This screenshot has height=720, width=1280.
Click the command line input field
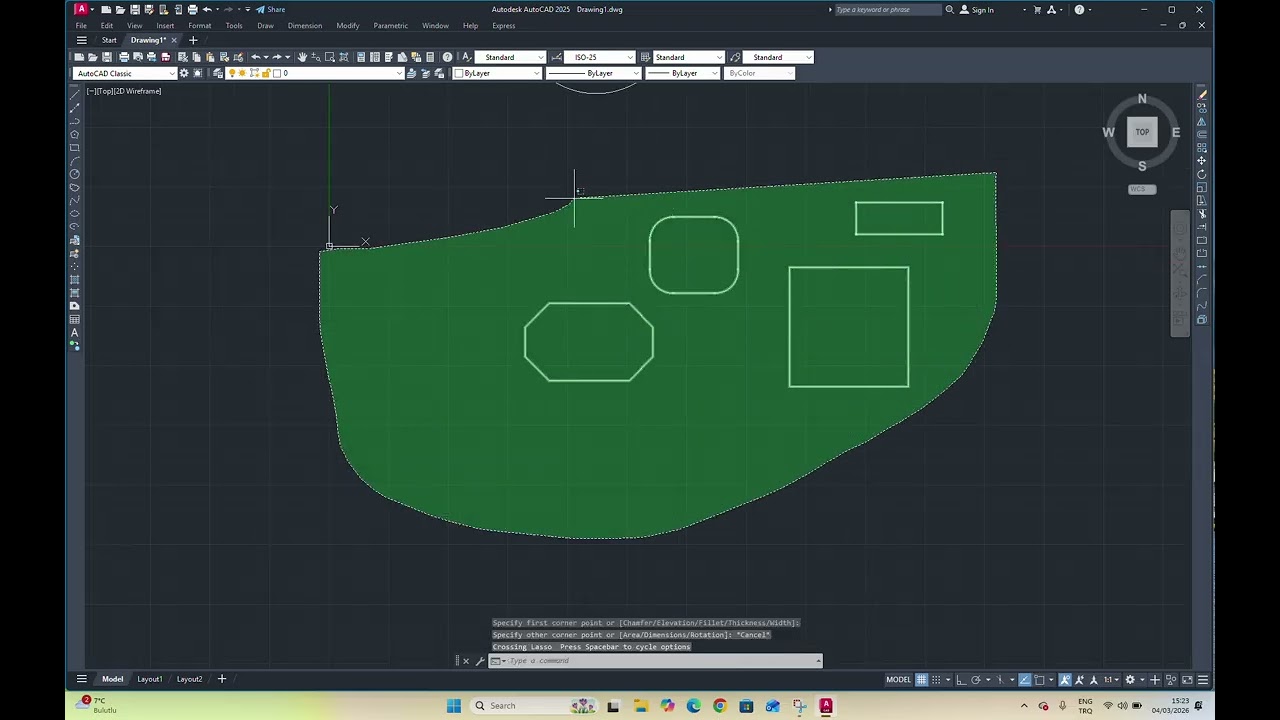(660, 661)
